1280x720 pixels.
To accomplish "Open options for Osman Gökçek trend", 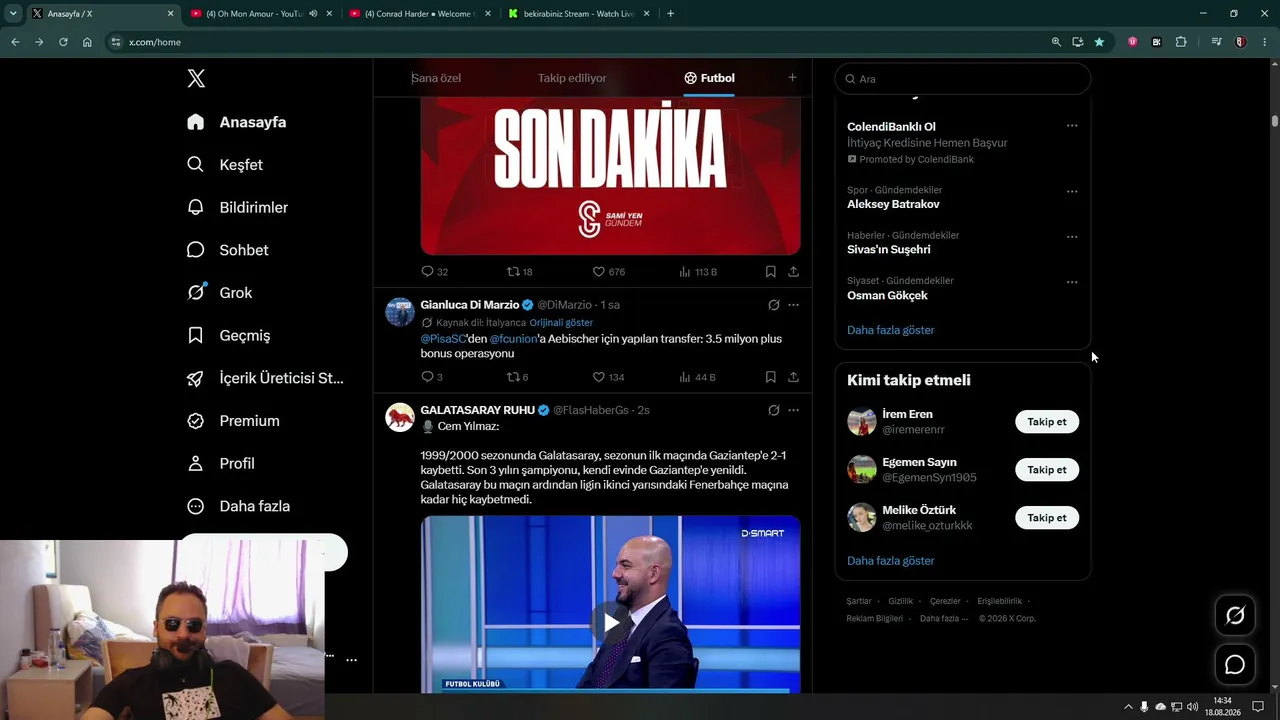I will pos(1072,282).
